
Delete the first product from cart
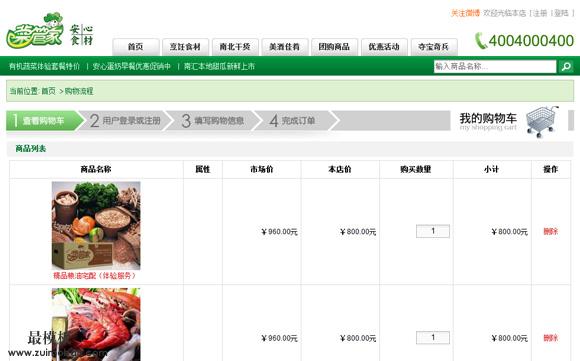pos(550,232)
